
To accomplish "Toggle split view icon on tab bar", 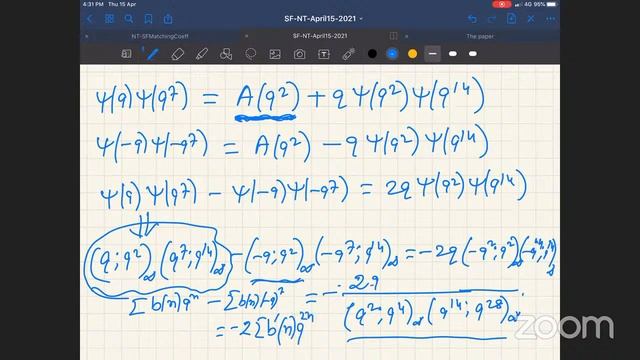I will click(x=393, y=36).
